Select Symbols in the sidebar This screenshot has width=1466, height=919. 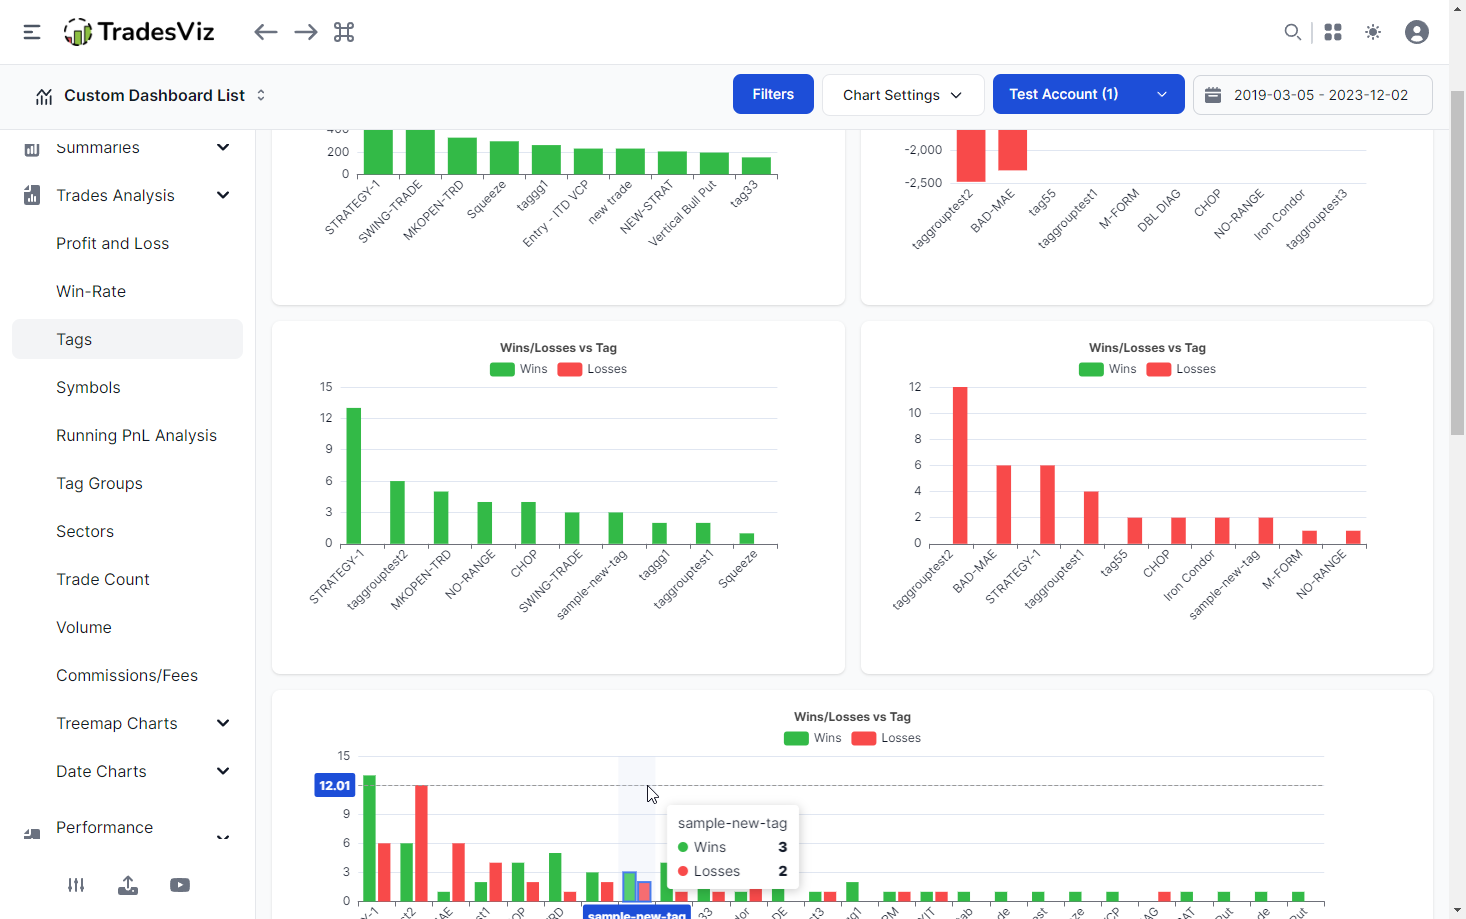tap(88, 387)
